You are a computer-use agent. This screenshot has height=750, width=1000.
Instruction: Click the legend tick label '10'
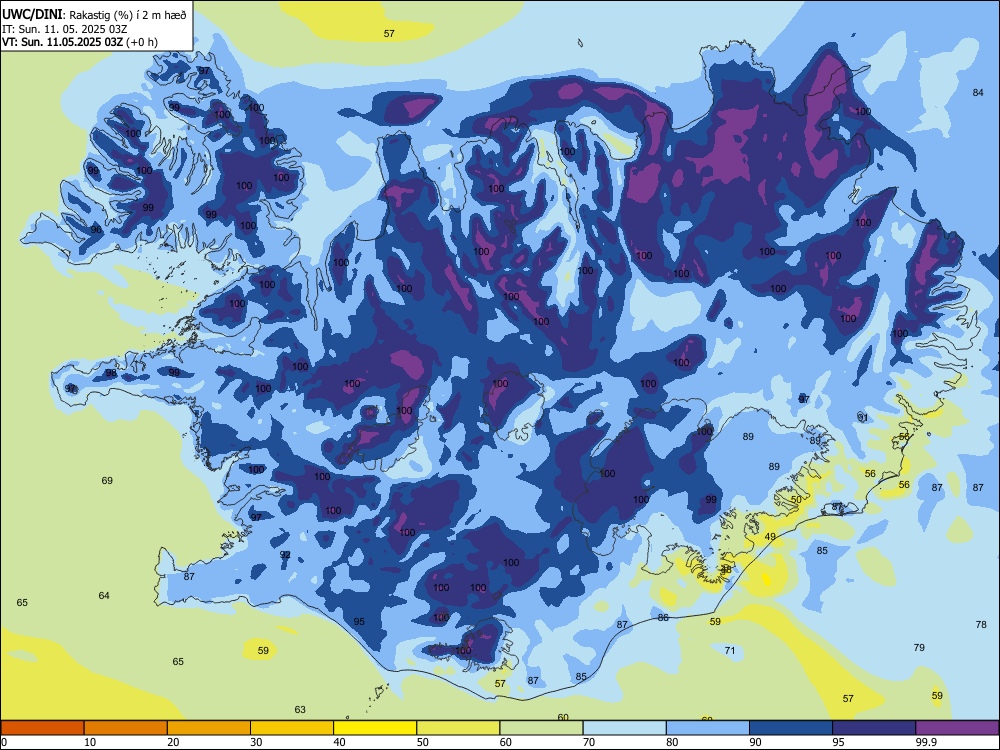click(x=90, y=742)
